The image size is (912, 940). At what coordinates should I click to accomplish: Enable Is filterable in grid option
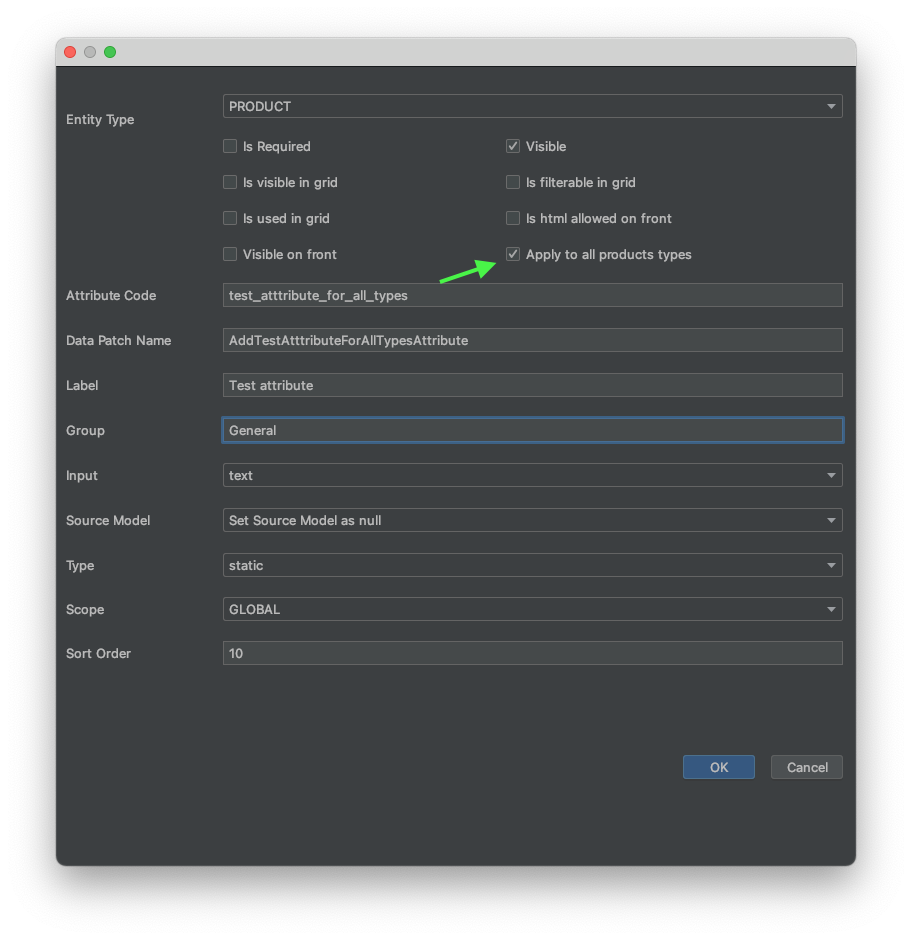point(513,182)
